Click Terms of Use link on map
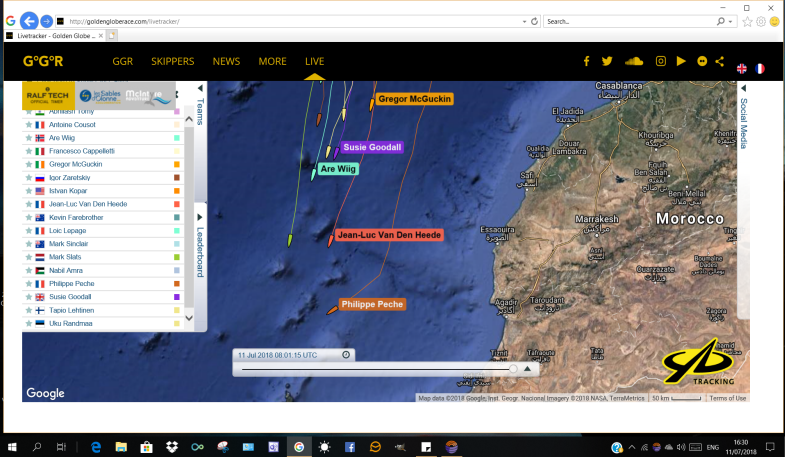785x457 pixels. click(727, 398)
